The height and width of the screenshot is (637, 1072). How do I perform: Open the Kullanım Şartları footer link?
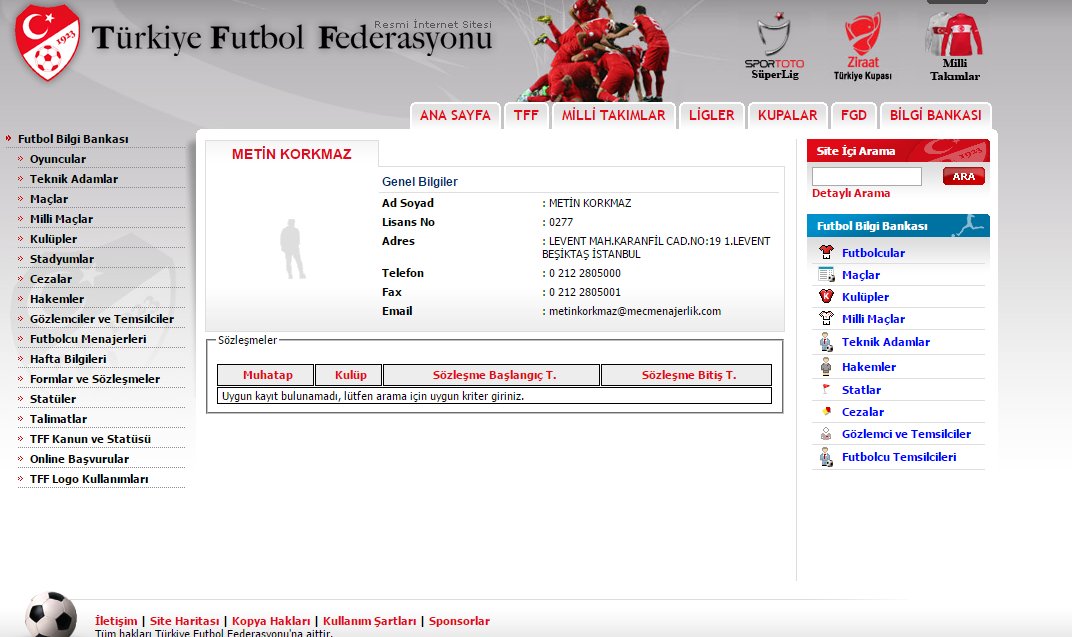pos(369,621)
